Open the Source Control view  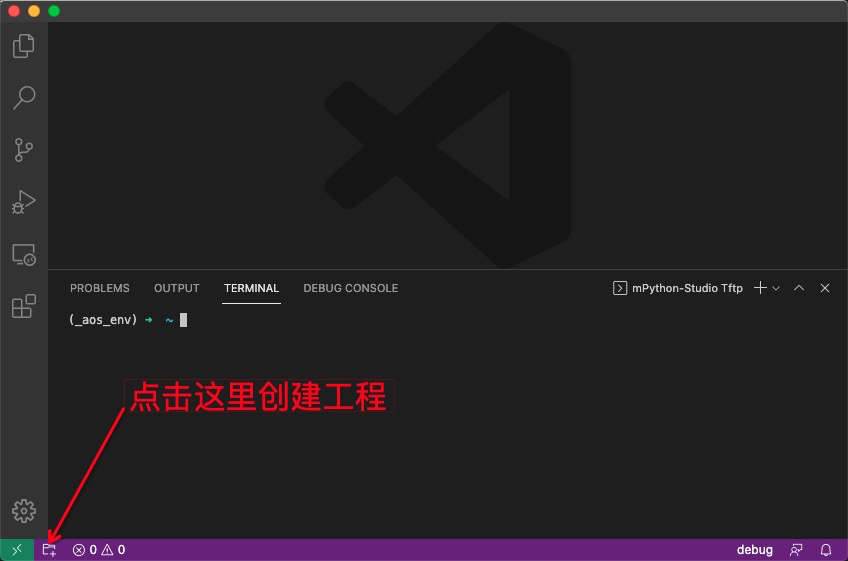[x=24, y=150]
